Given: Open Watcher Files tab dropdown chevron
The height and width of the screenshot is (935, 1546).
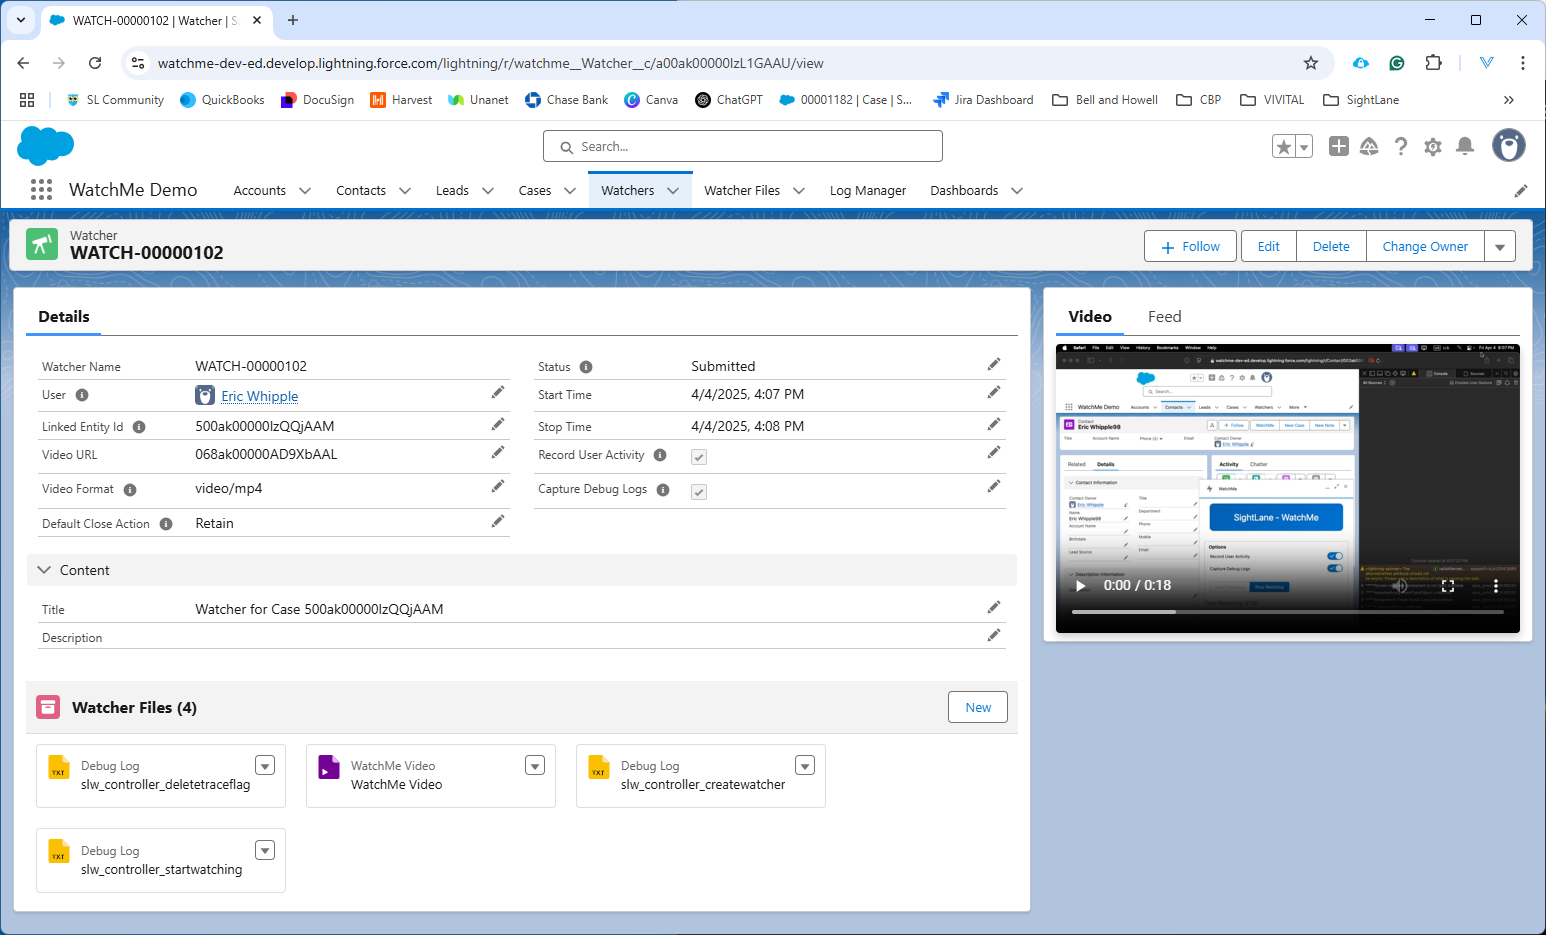Looking at the screenshot, I should pos(799,191).
